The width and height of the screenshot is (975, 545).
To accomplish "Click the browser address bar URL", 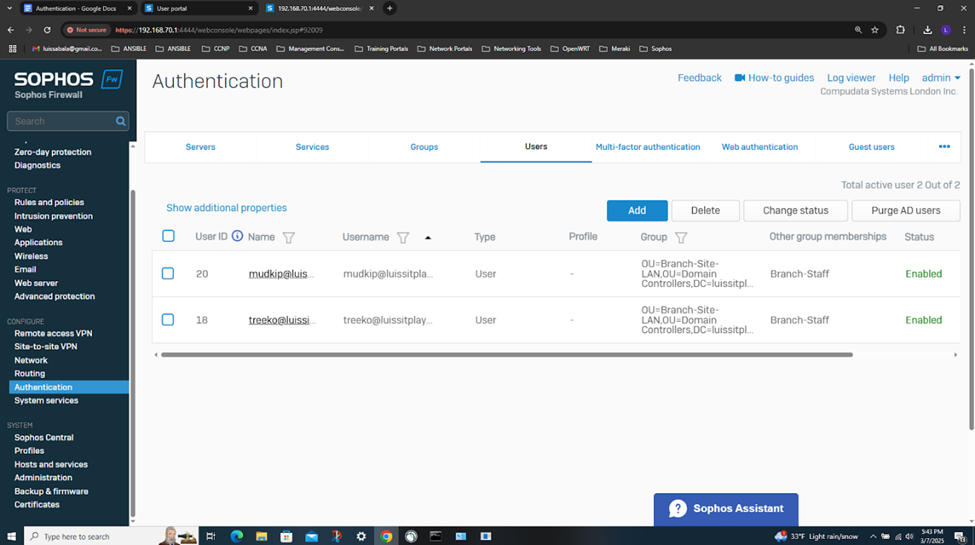I will click(219, 30).
